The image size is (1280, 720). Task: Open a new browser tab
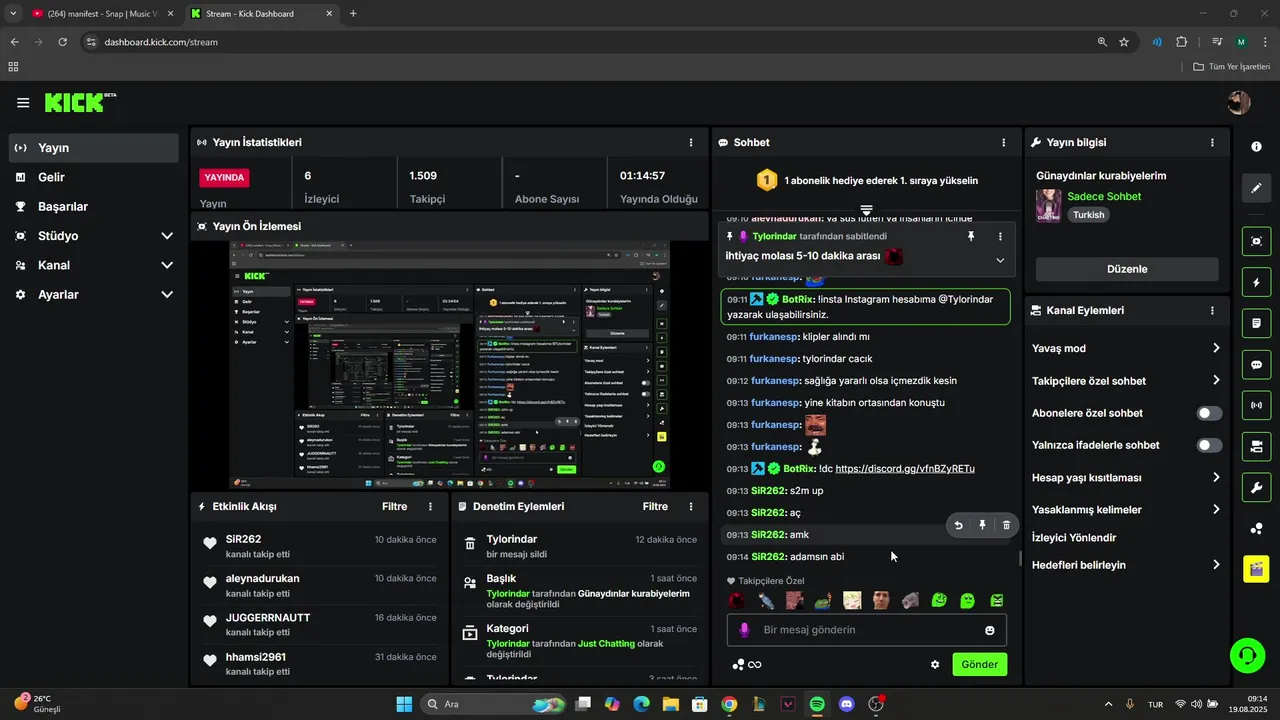click(x=353, y=14)
